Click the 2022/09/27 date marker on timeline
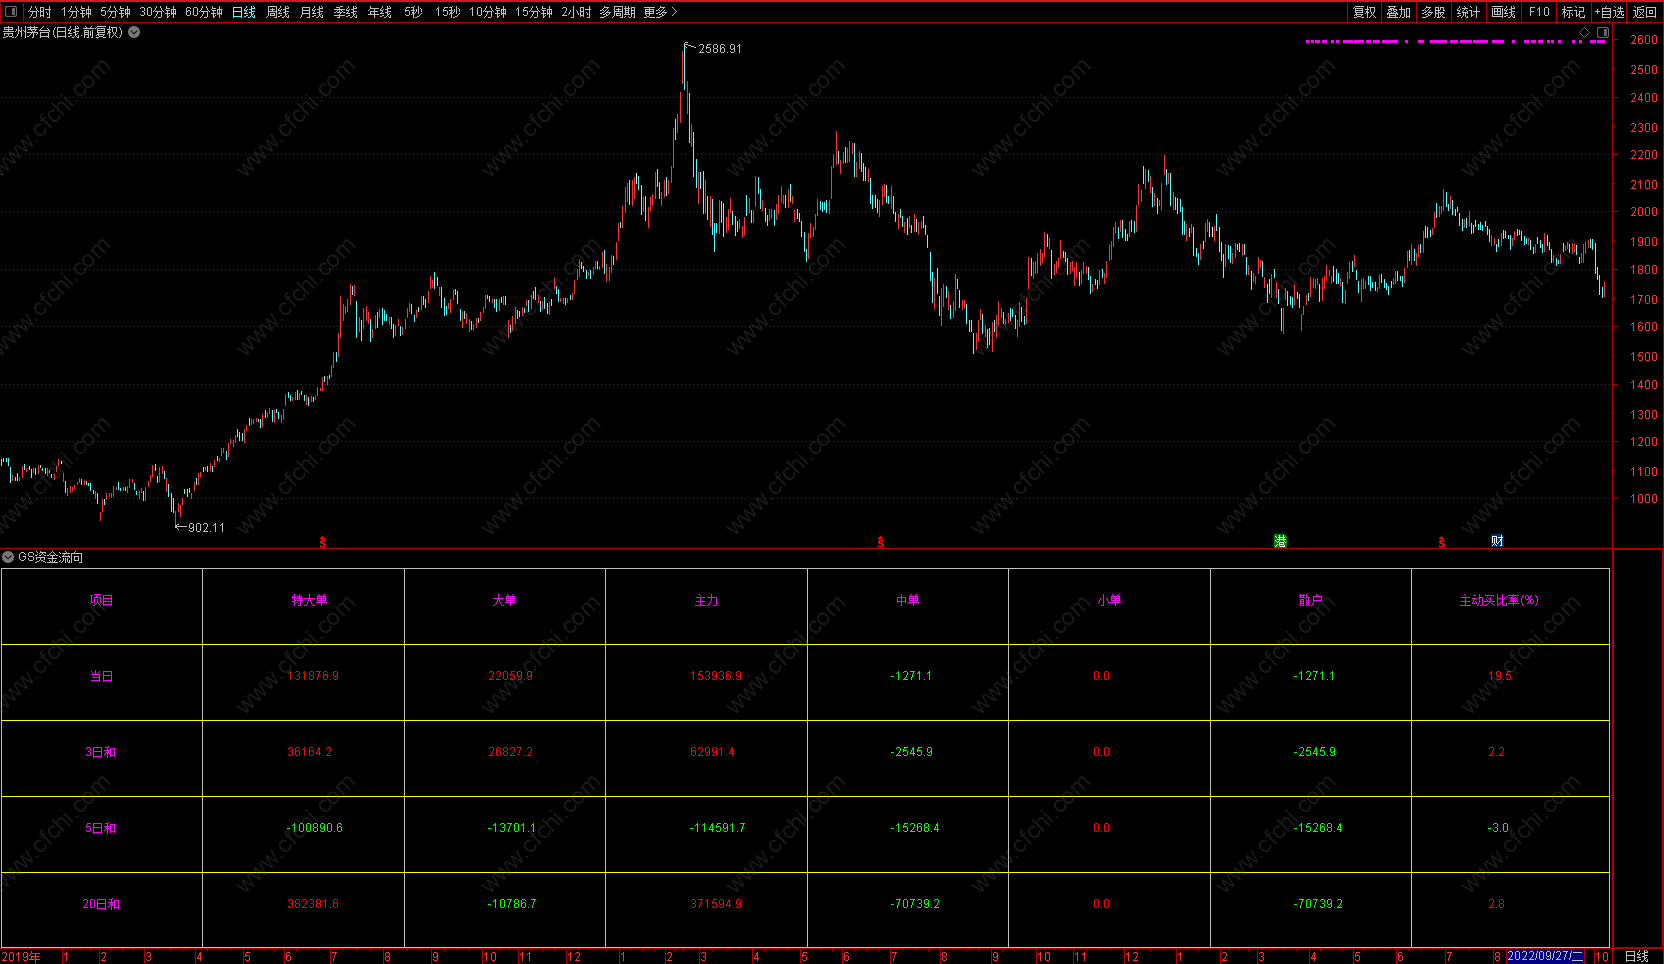This screenshot has height=964, width=1664. (1546, 956)
